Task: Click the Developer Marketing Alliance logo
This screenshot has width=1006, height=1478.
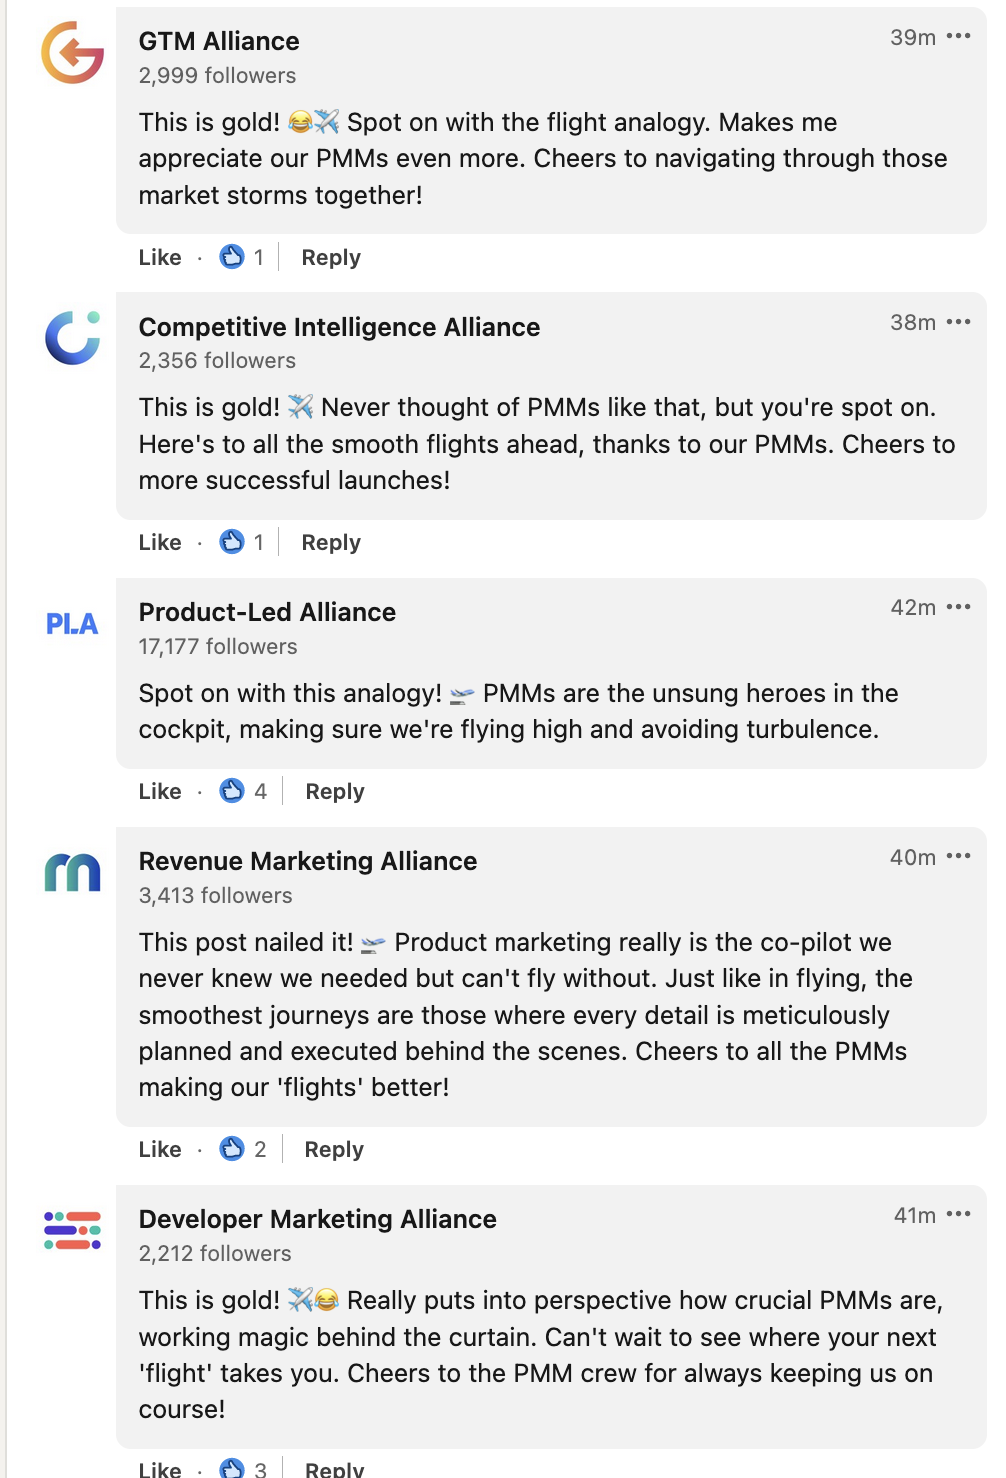Action: (72, 1231)
